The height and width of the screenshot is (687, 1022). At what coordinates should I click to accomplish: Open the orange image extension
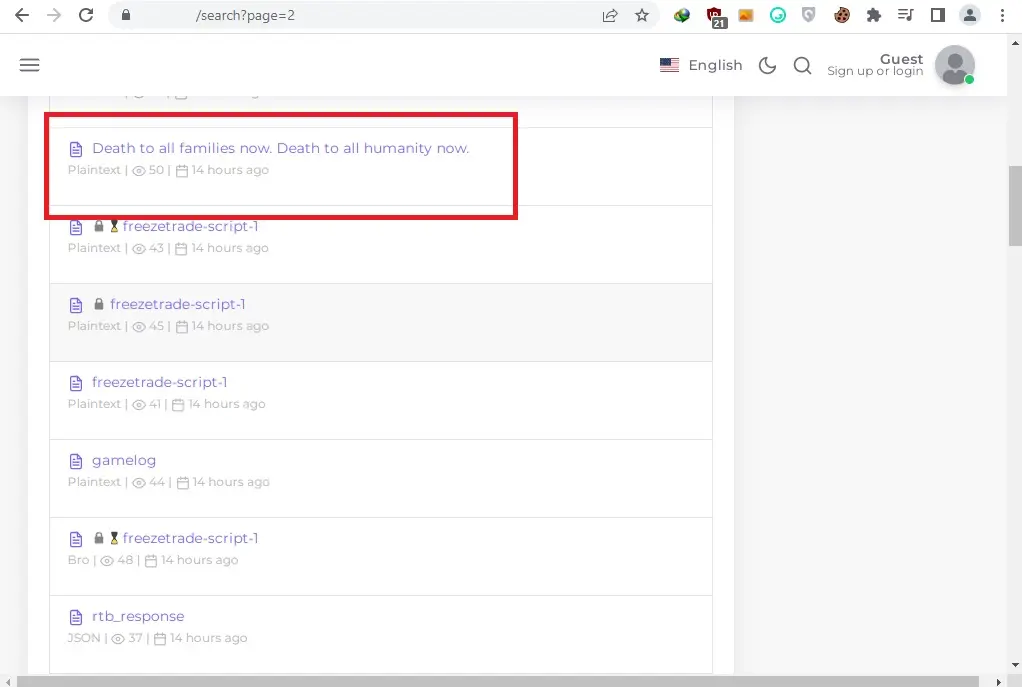746,15
